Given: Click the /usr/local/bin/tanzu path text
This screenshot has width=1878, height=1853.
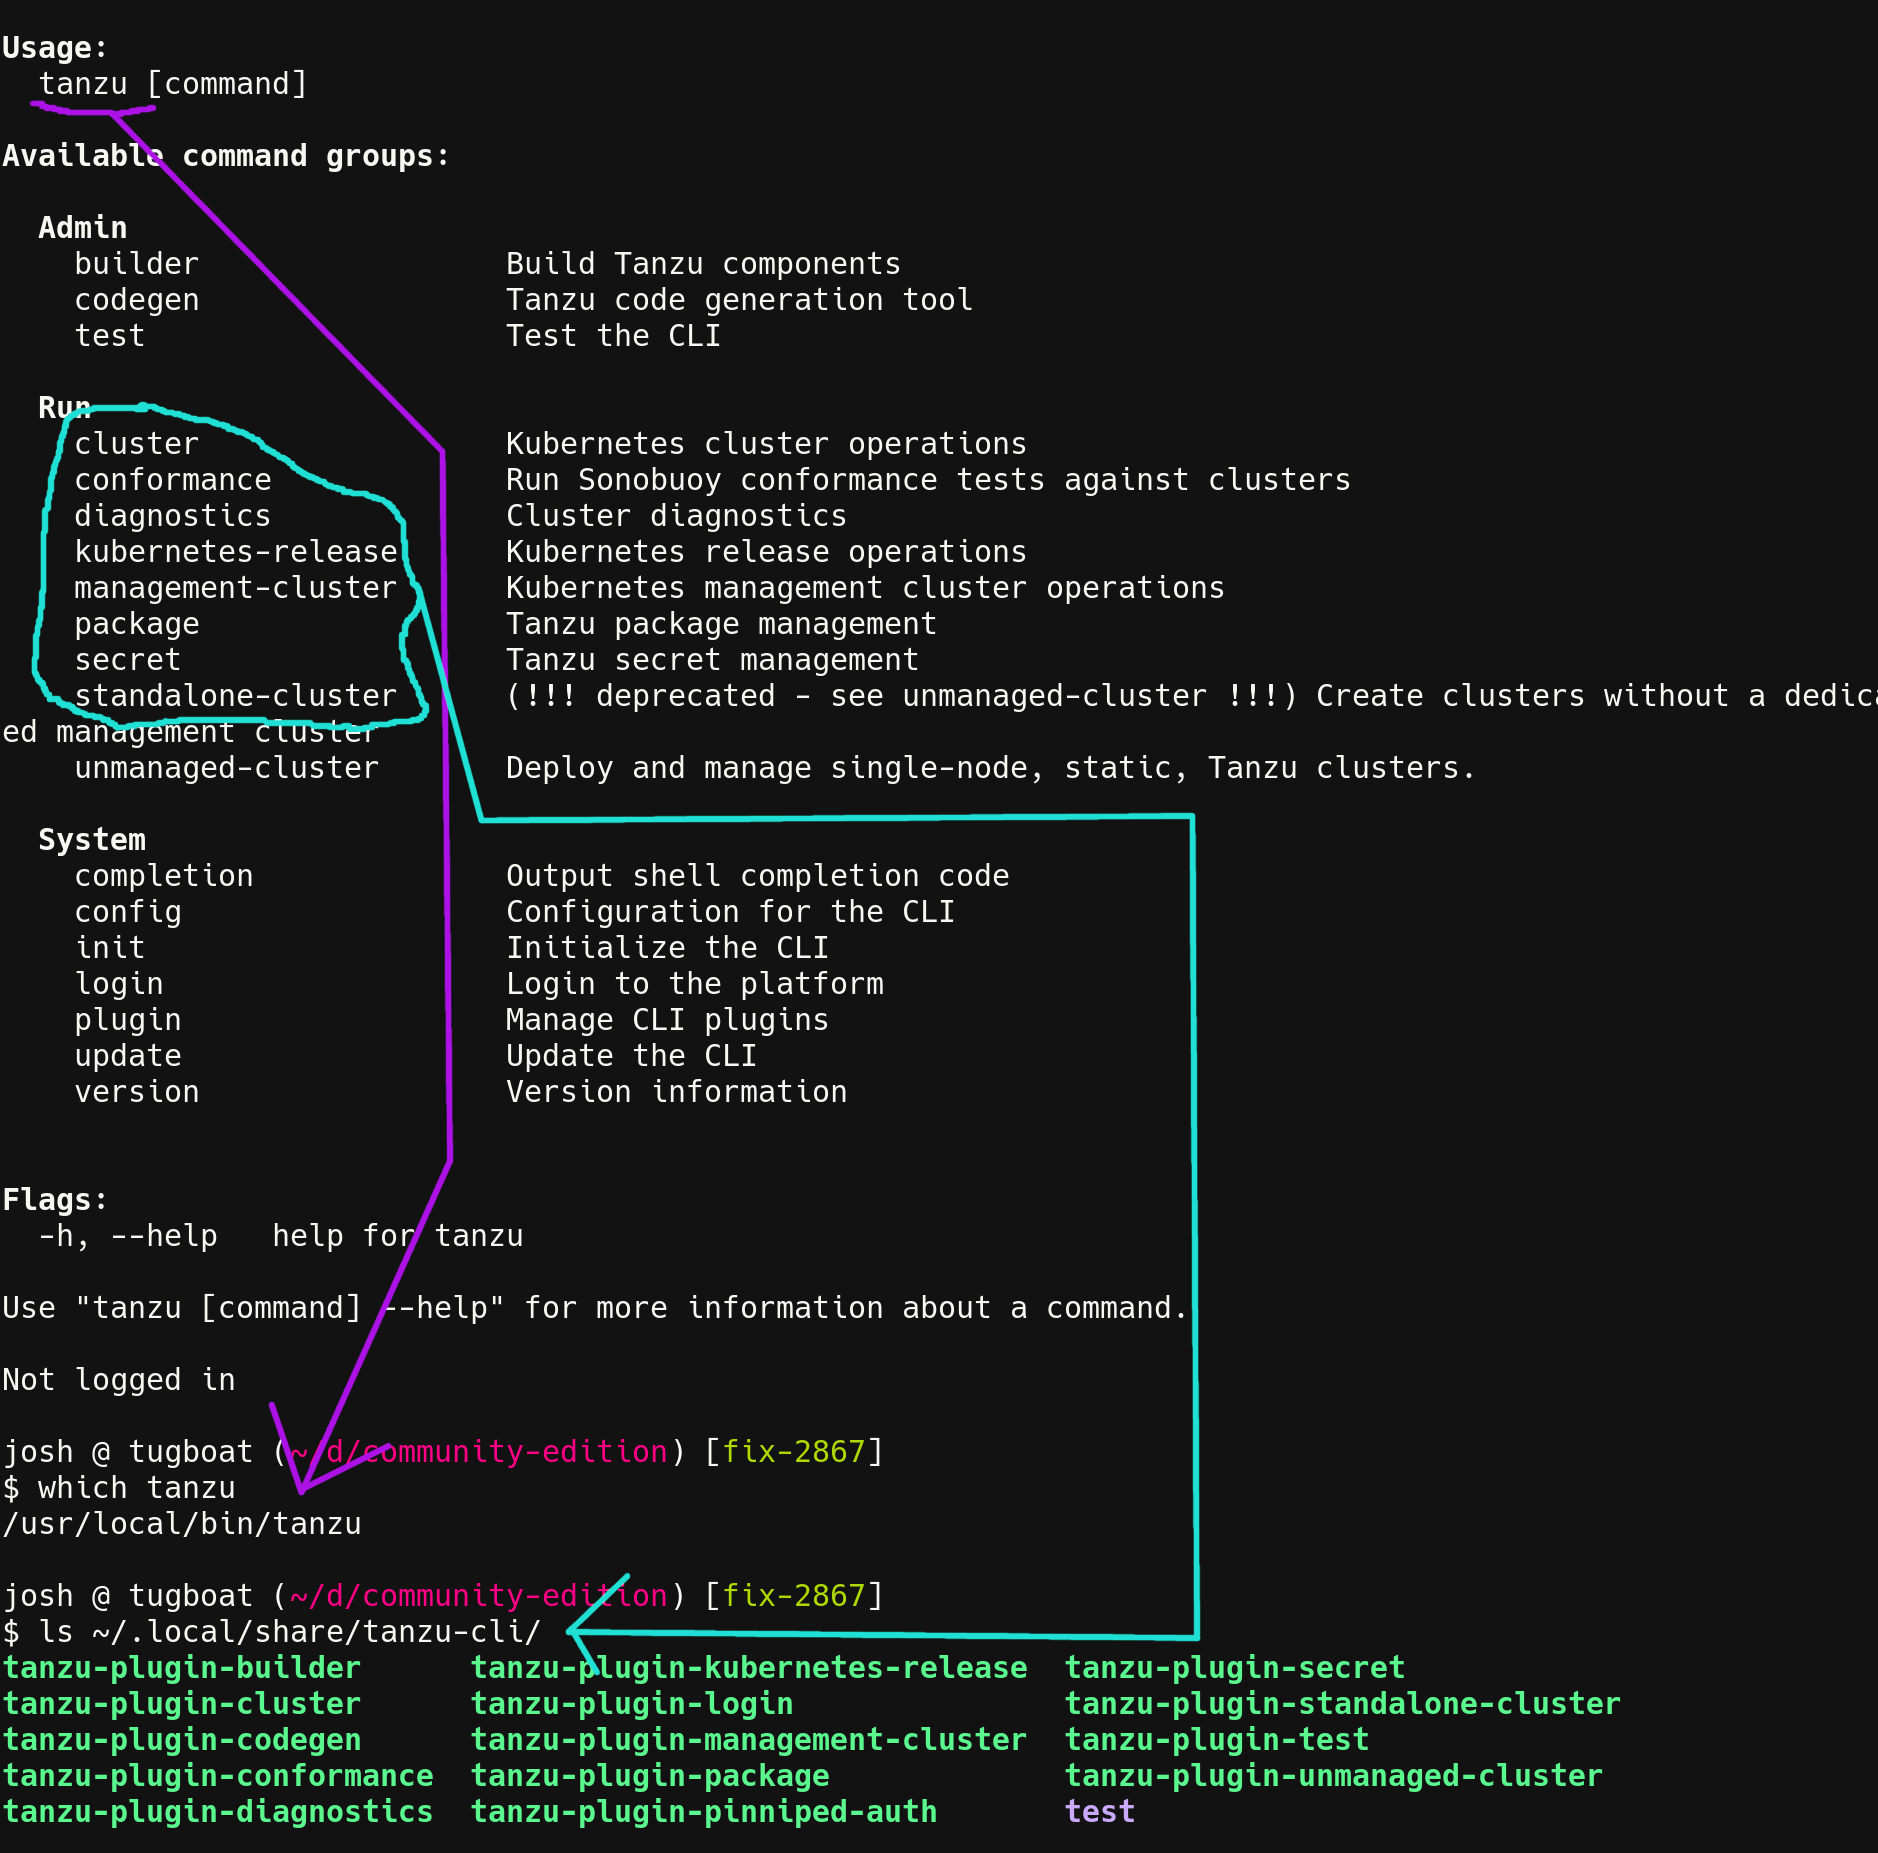Looking at the screenshot, I should click(x=181, y=1523).
